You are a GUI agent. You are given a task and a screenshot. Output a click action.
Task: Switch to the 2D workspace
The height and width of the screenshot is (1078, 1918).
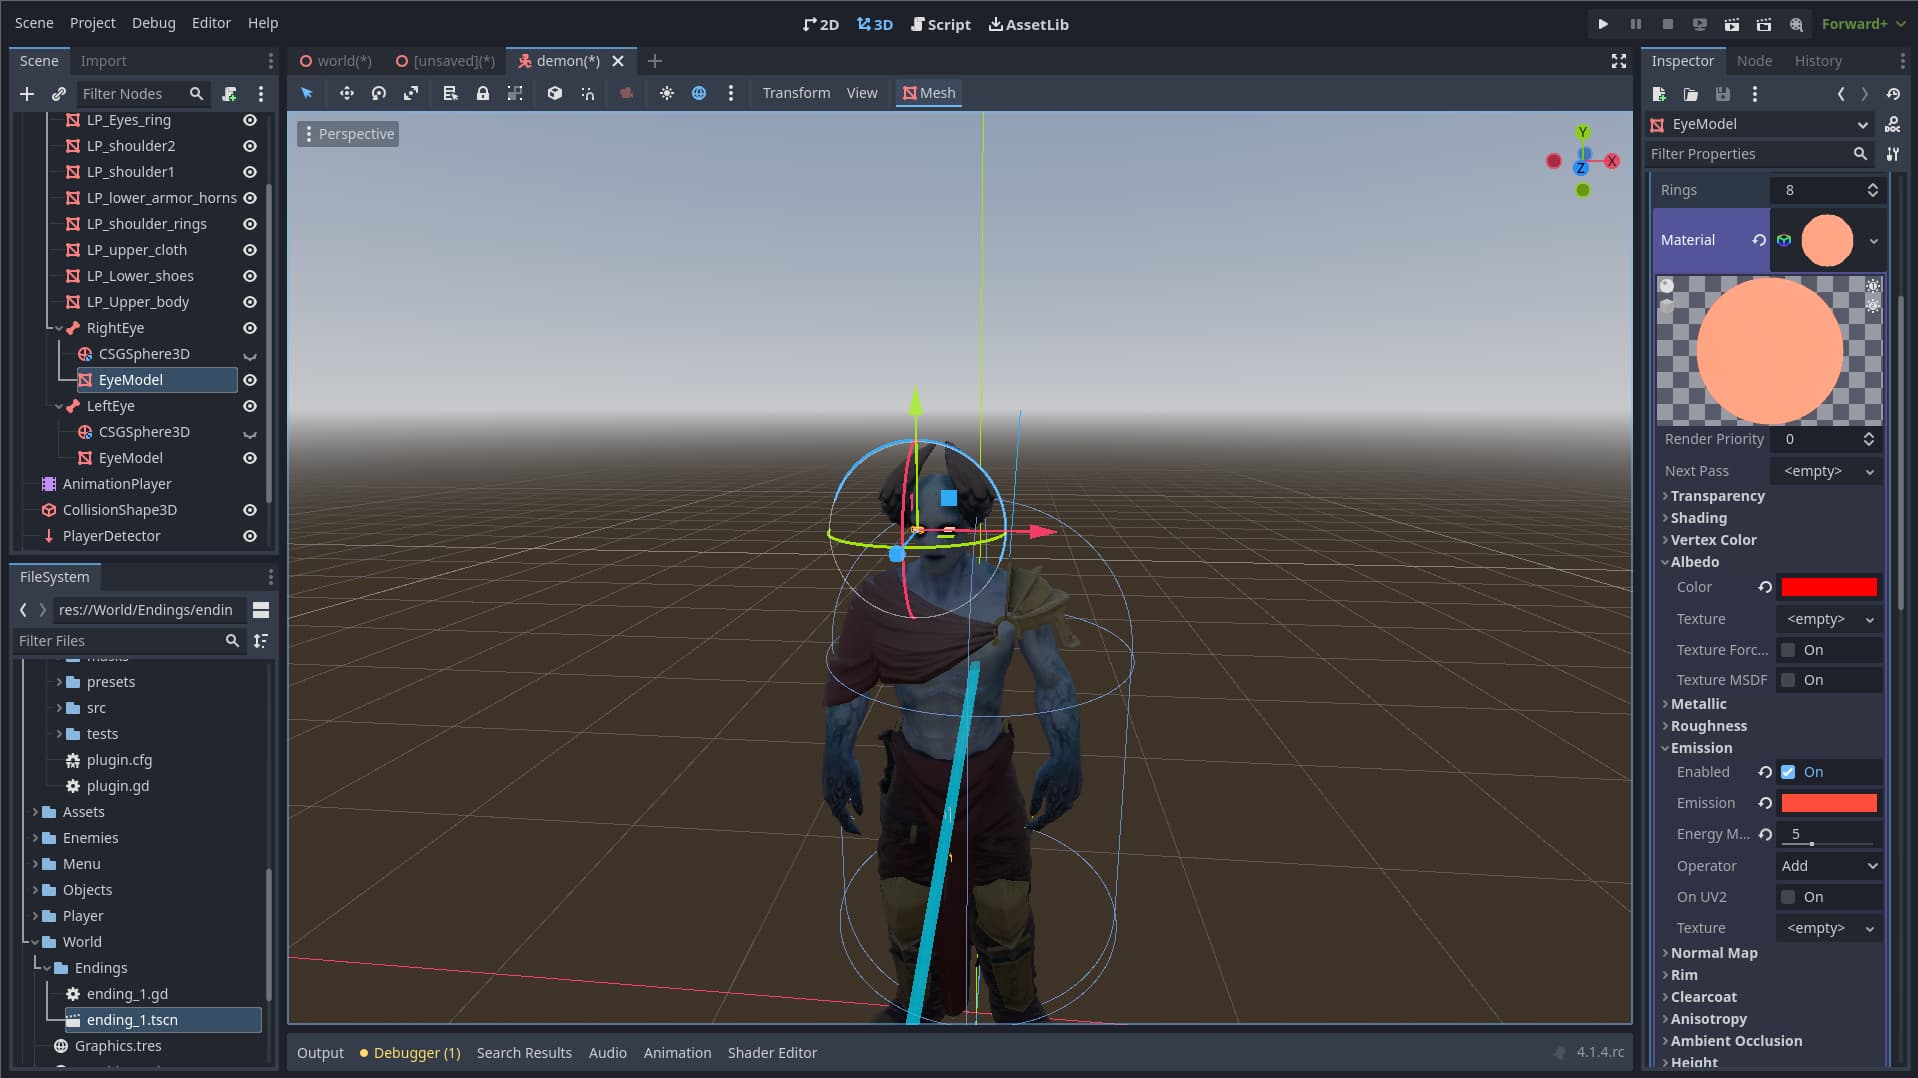[x=820, y=24]
